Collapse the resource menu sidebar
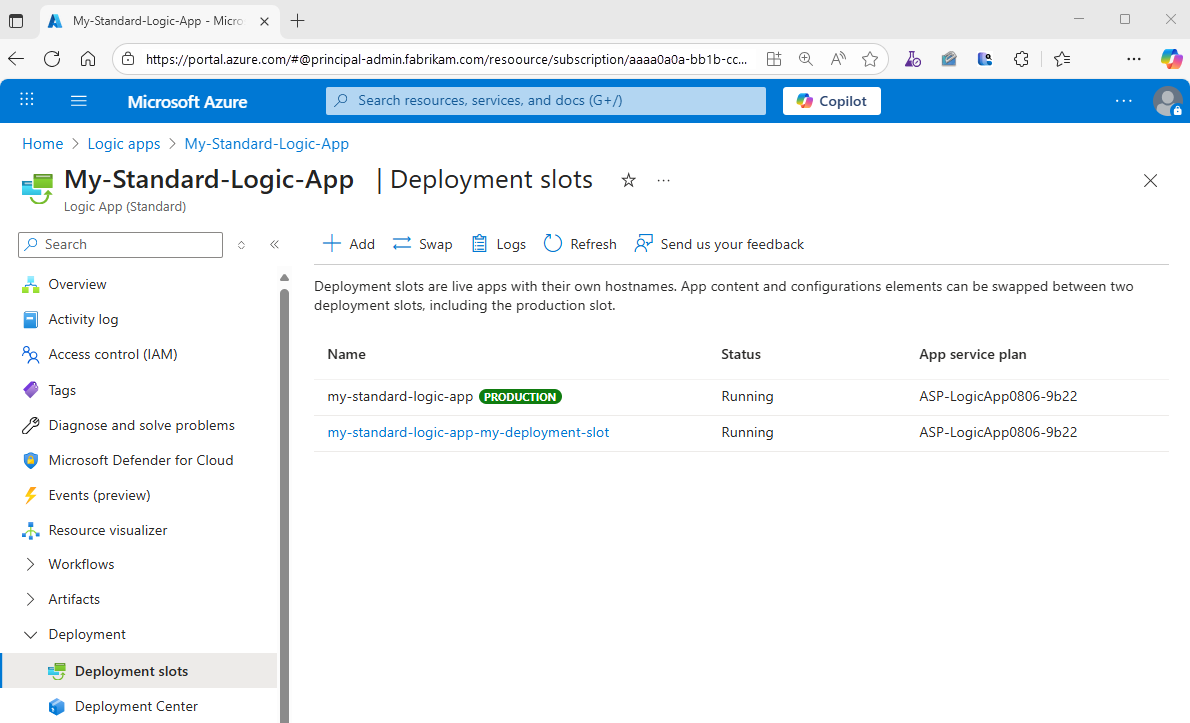This screenshot has height=723, width=1190. 275,244
